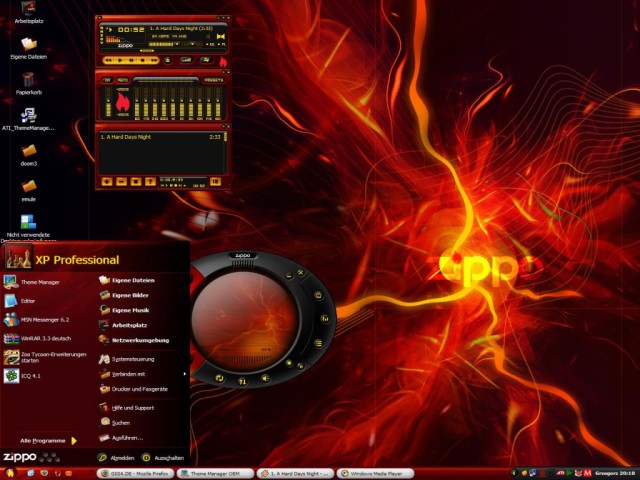Play the track in Winamp
640x480 pixels.
[120, 60]
